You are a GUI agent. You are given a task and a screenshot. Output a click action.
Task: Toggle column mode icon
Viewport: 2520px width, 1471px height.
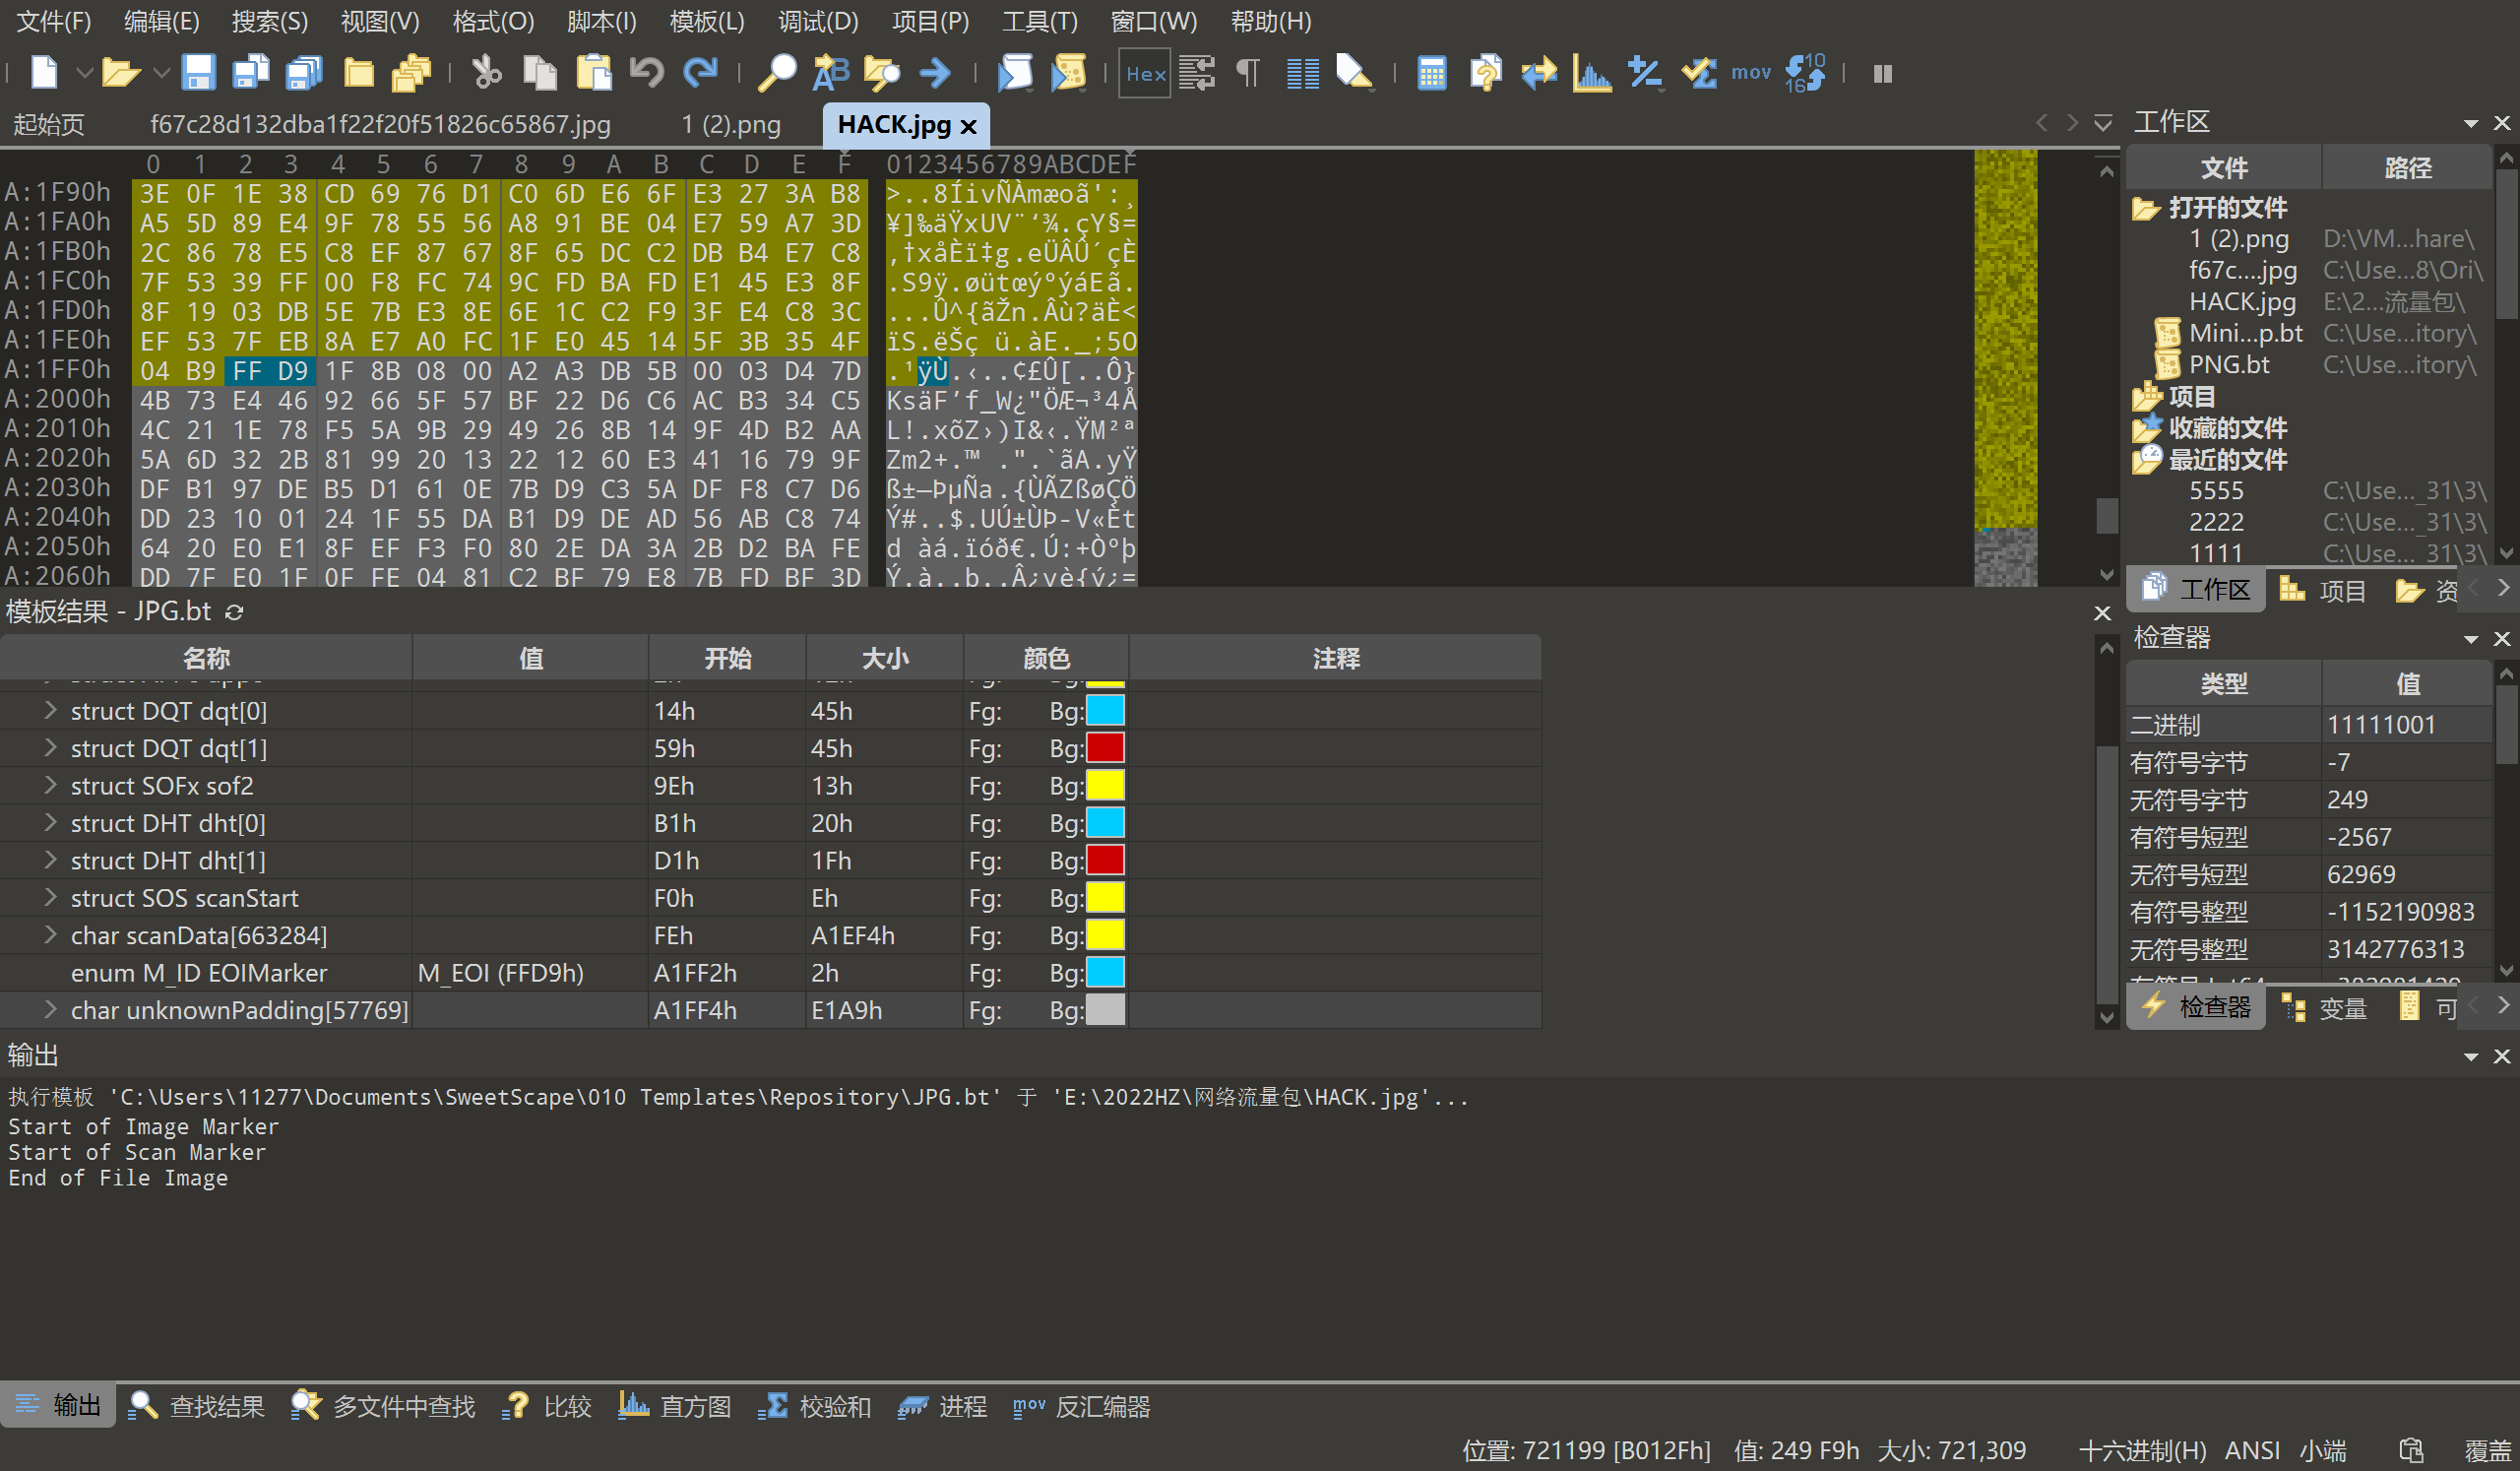tap(1302, 73)
